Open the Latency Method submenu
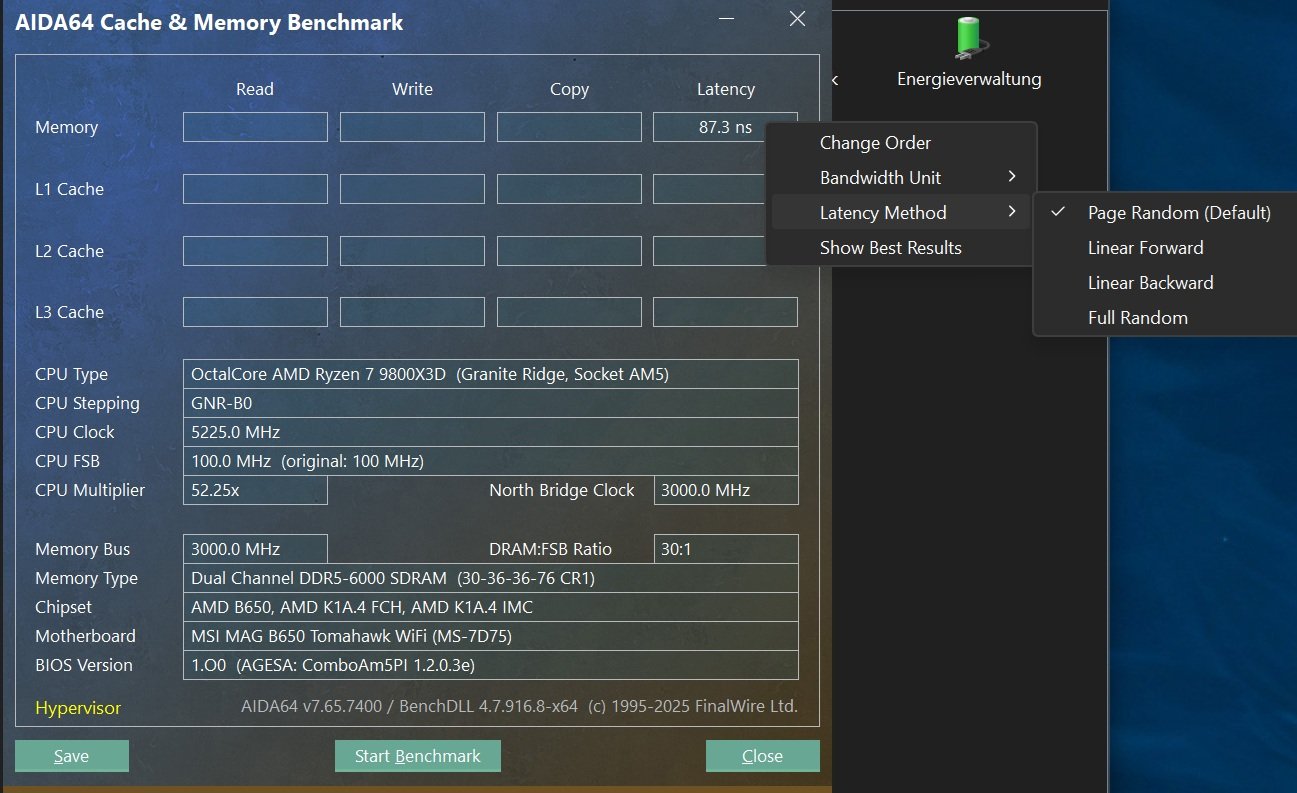Image resolution: width=1297 pixels, height=793 pixels. pos(900,213)
